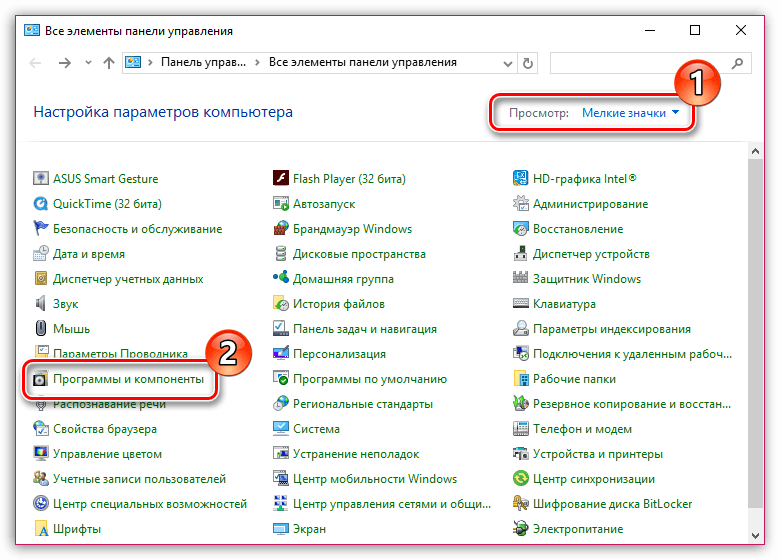Open Администрирование link
780x560 pixels.
(x=590, y=204)
